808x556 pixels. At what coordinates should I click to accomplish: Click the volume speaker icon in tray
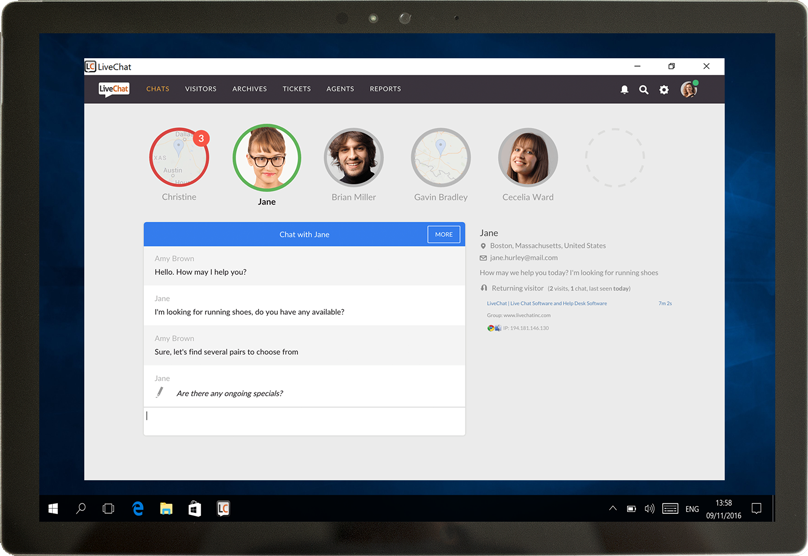[x=649, y=509]
